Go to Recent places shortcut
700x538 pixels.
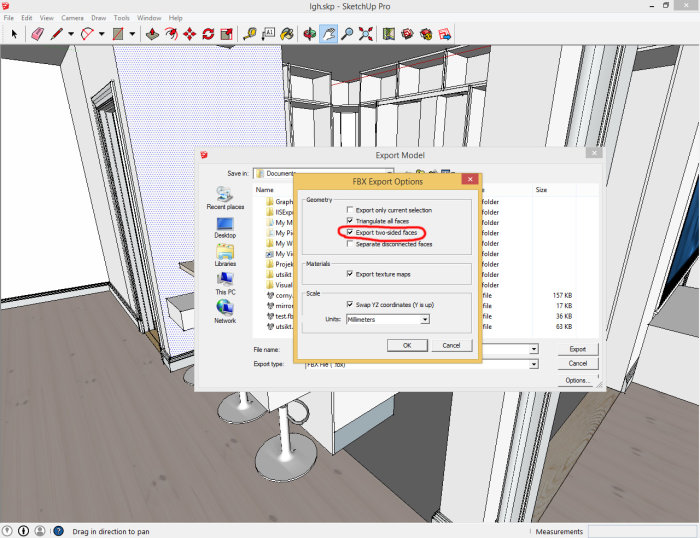(x=225, y=198)
